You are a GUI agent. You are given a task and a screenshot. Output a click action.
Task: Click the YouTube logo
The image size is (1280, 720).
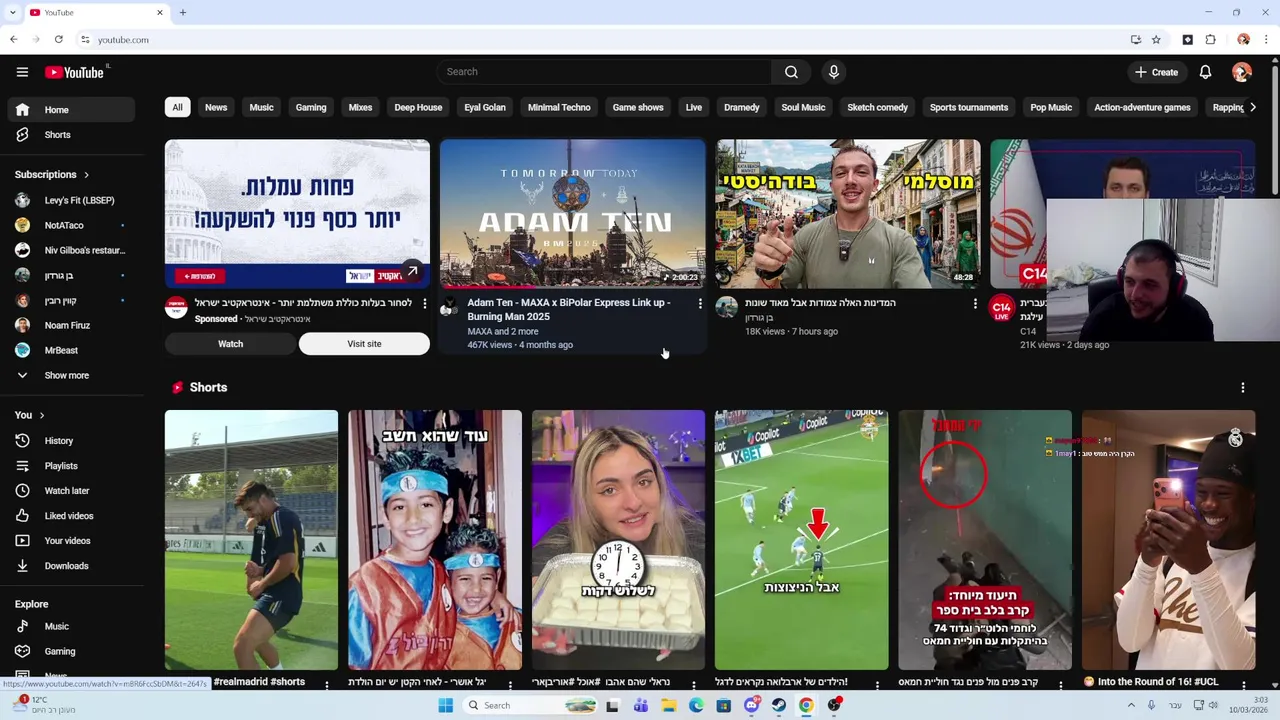coord(74,72)
